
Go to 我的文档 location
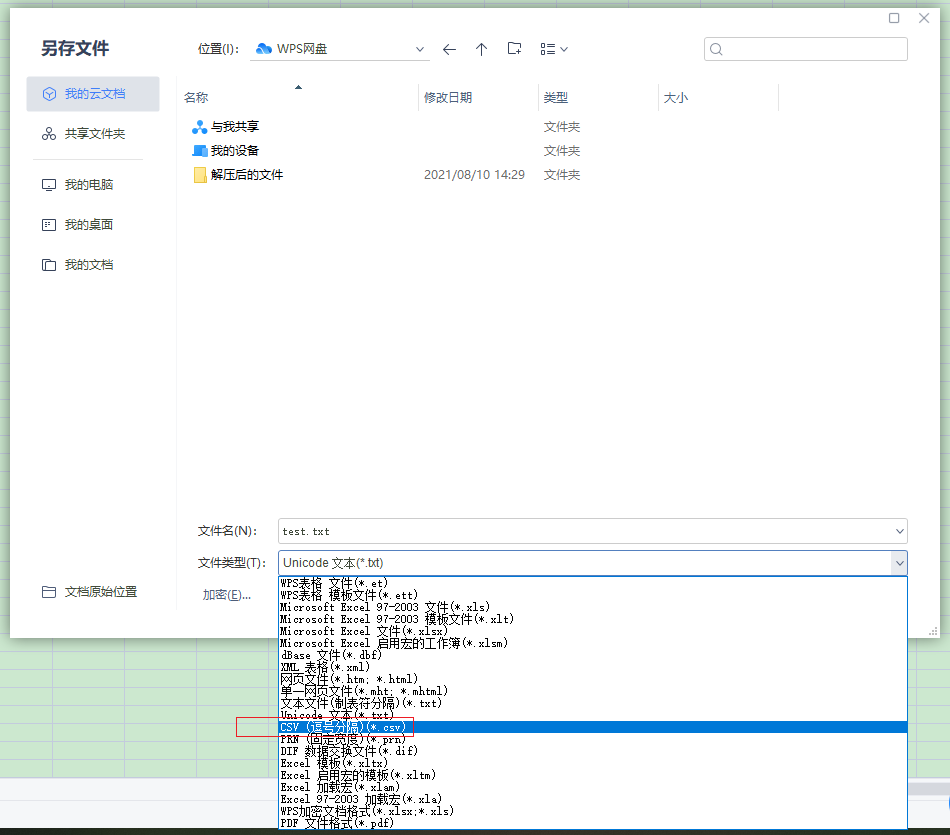93,265
